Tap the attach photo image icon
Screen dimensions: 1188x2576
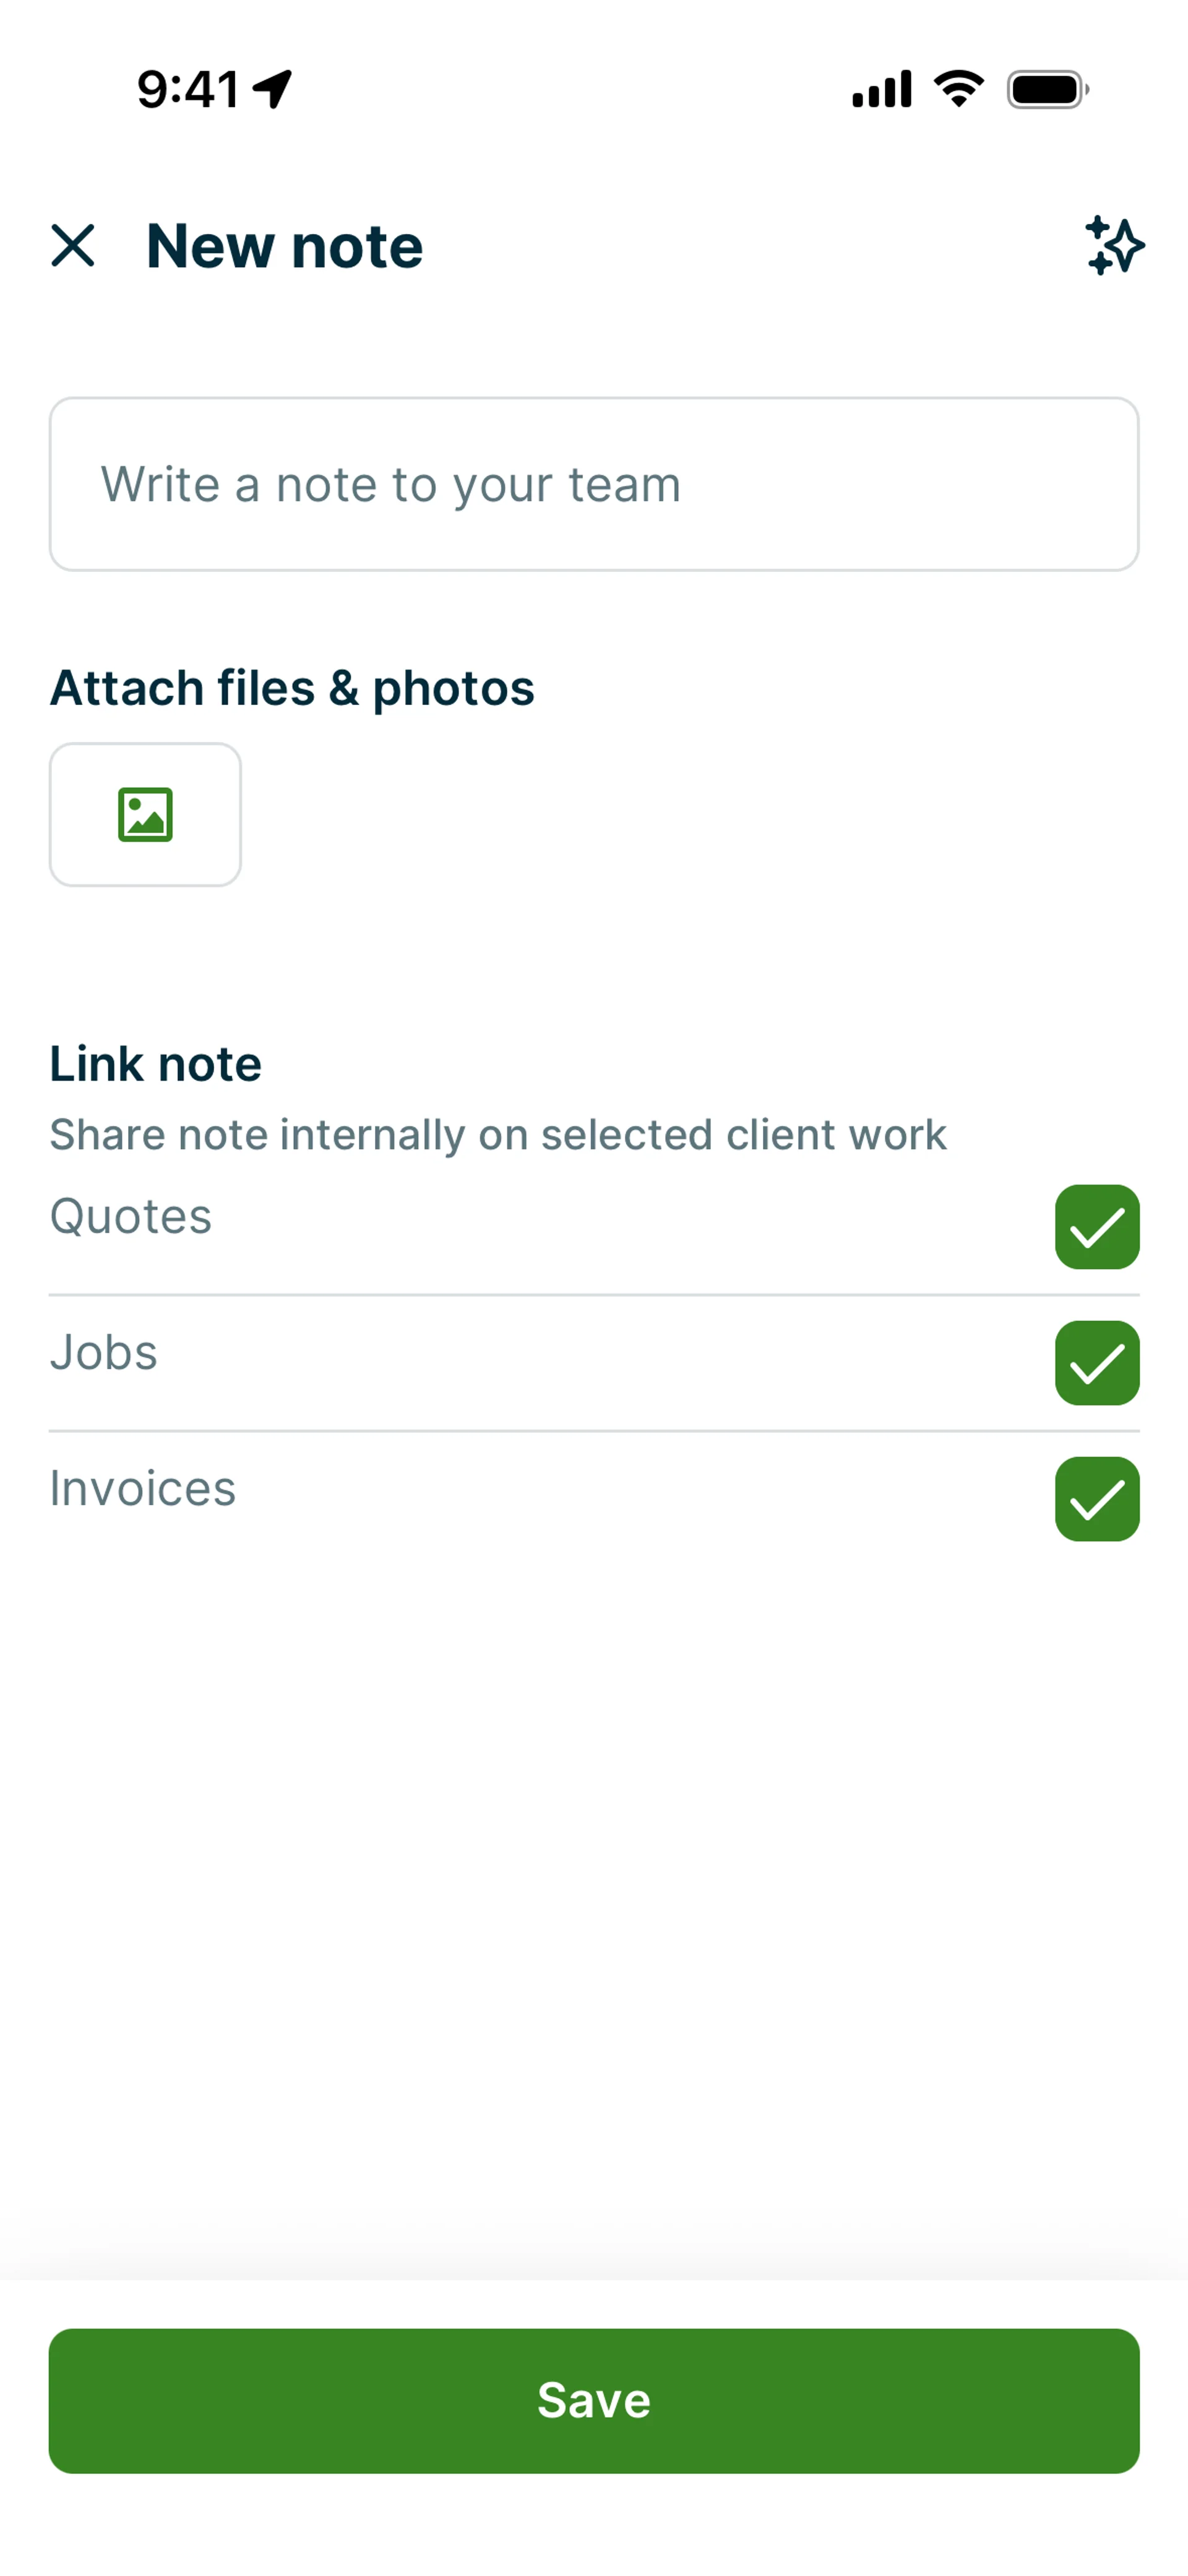(x=145, y=814)
